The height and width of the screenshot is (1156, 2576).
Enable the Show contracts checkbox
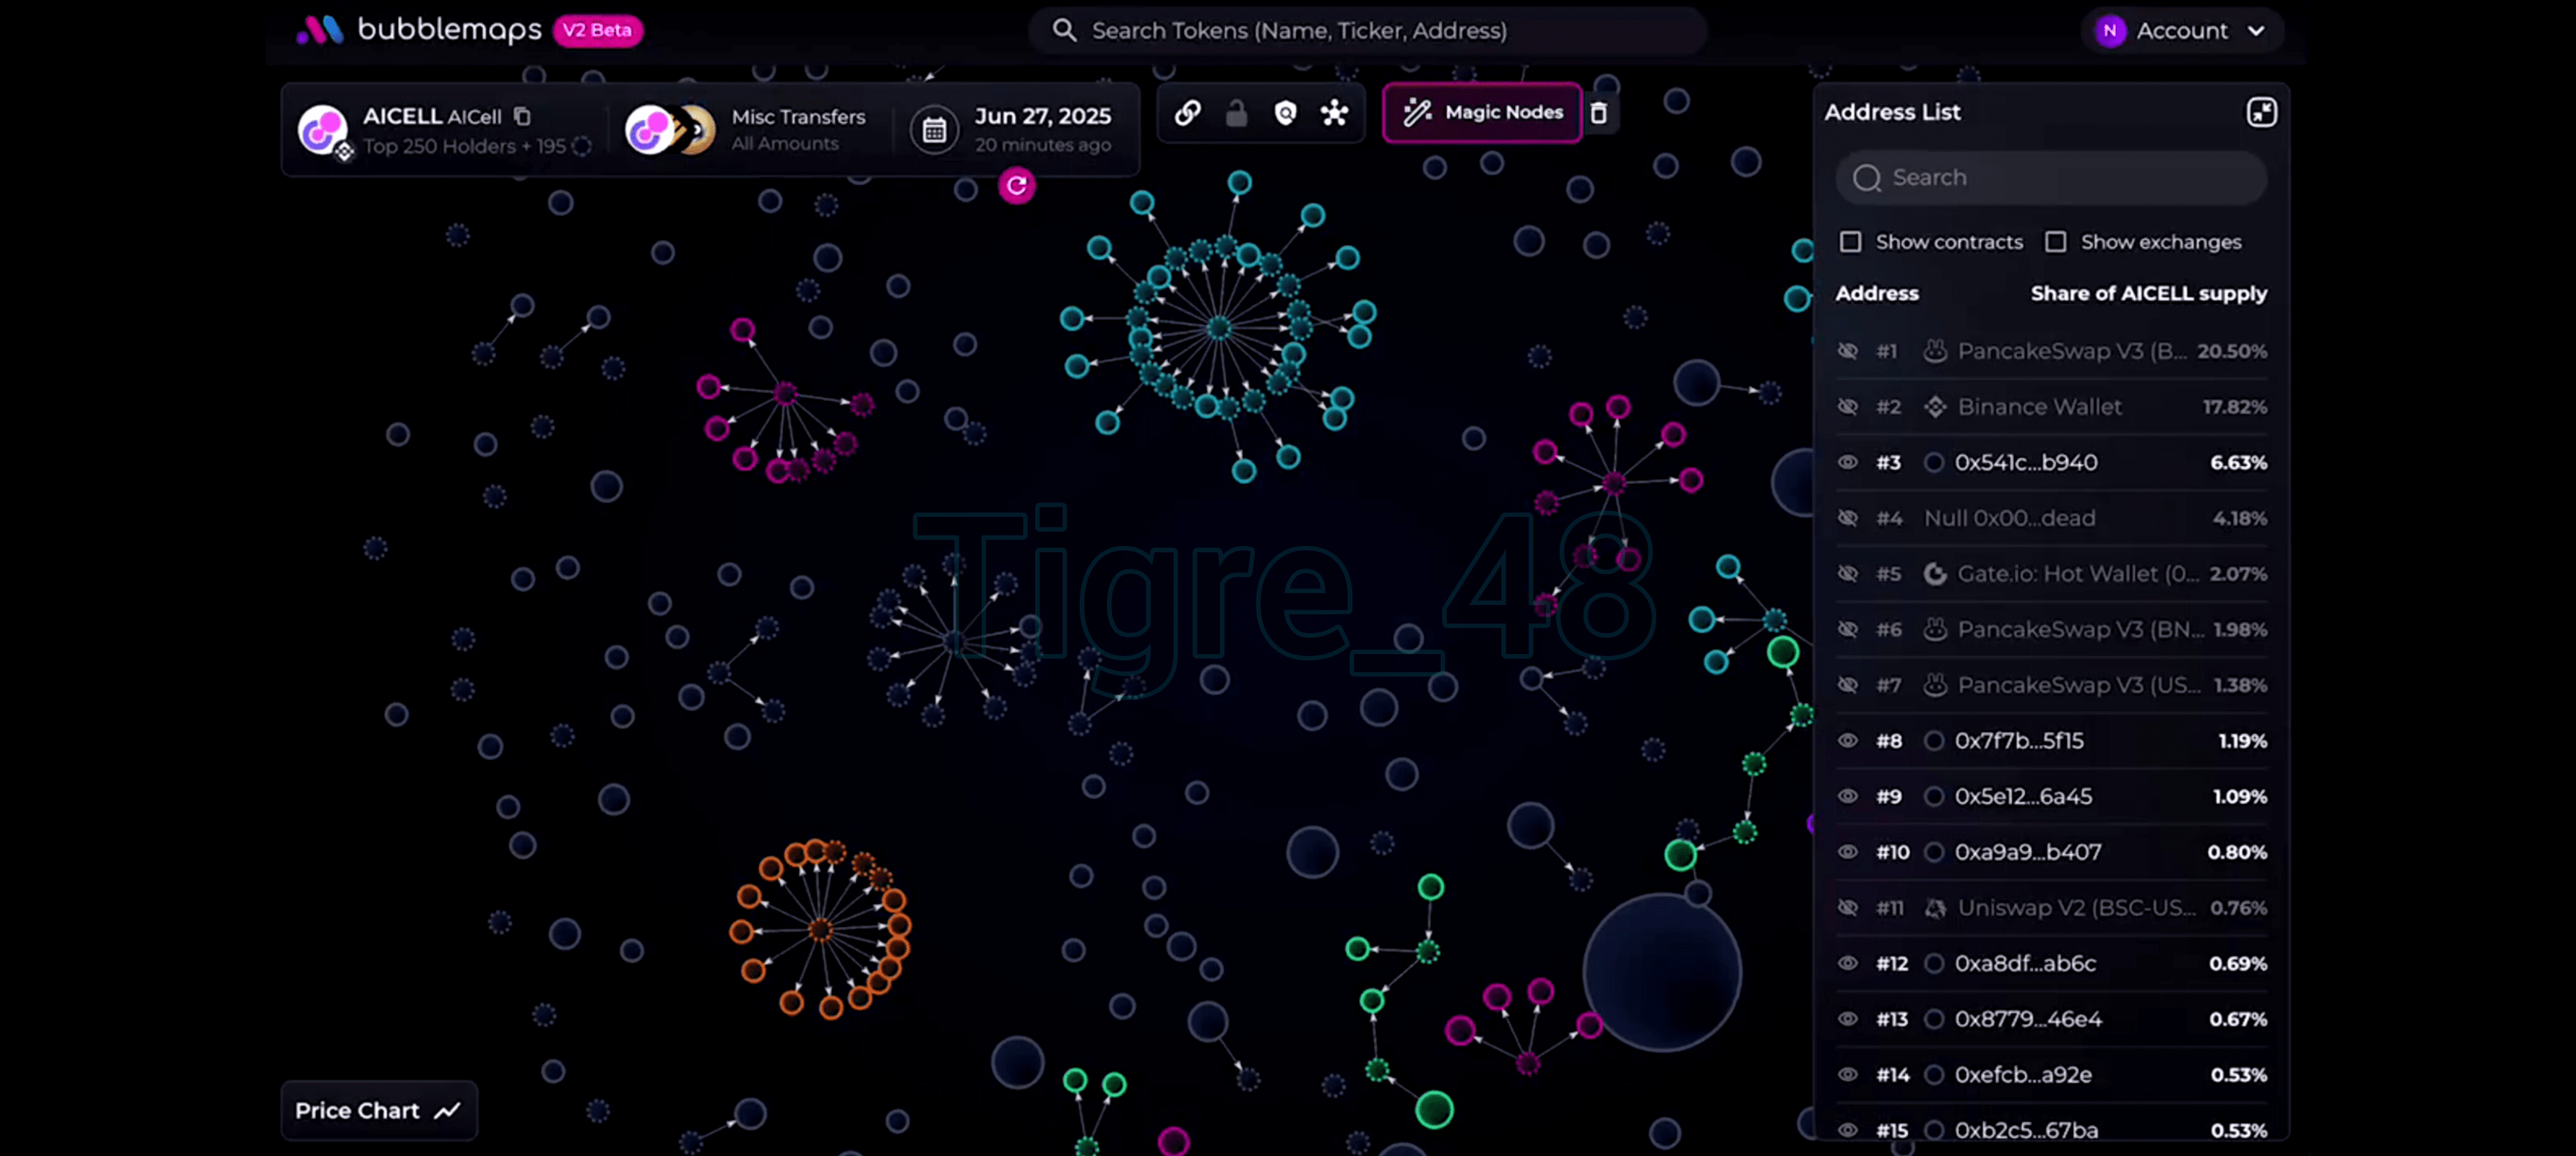[1850, 242]
